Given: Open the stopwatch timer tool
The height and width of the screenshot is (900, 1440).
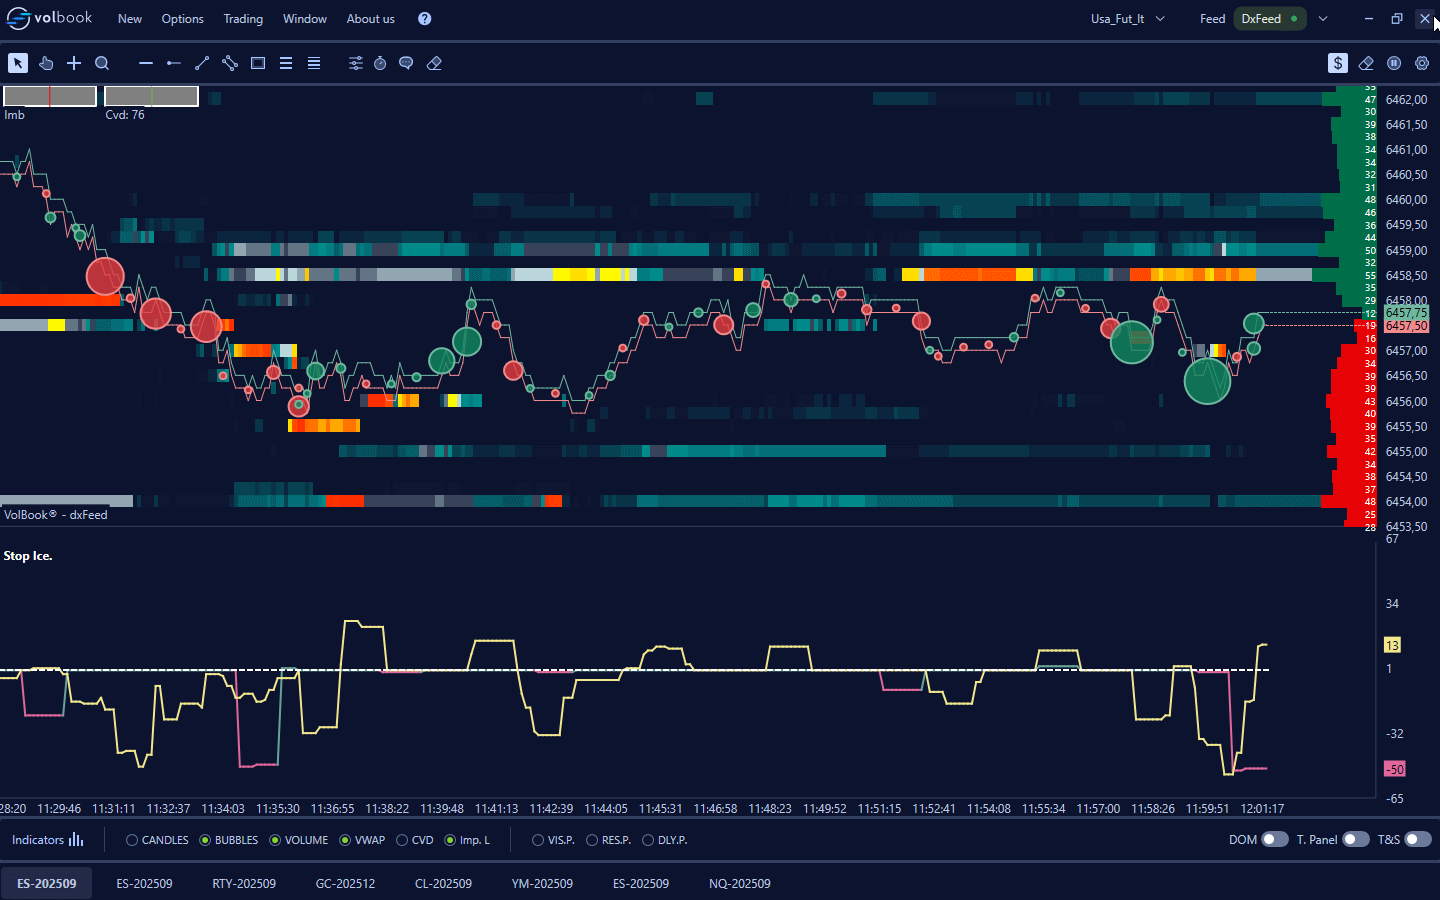Looking at the screenshot, I should (x=380, y=63).
